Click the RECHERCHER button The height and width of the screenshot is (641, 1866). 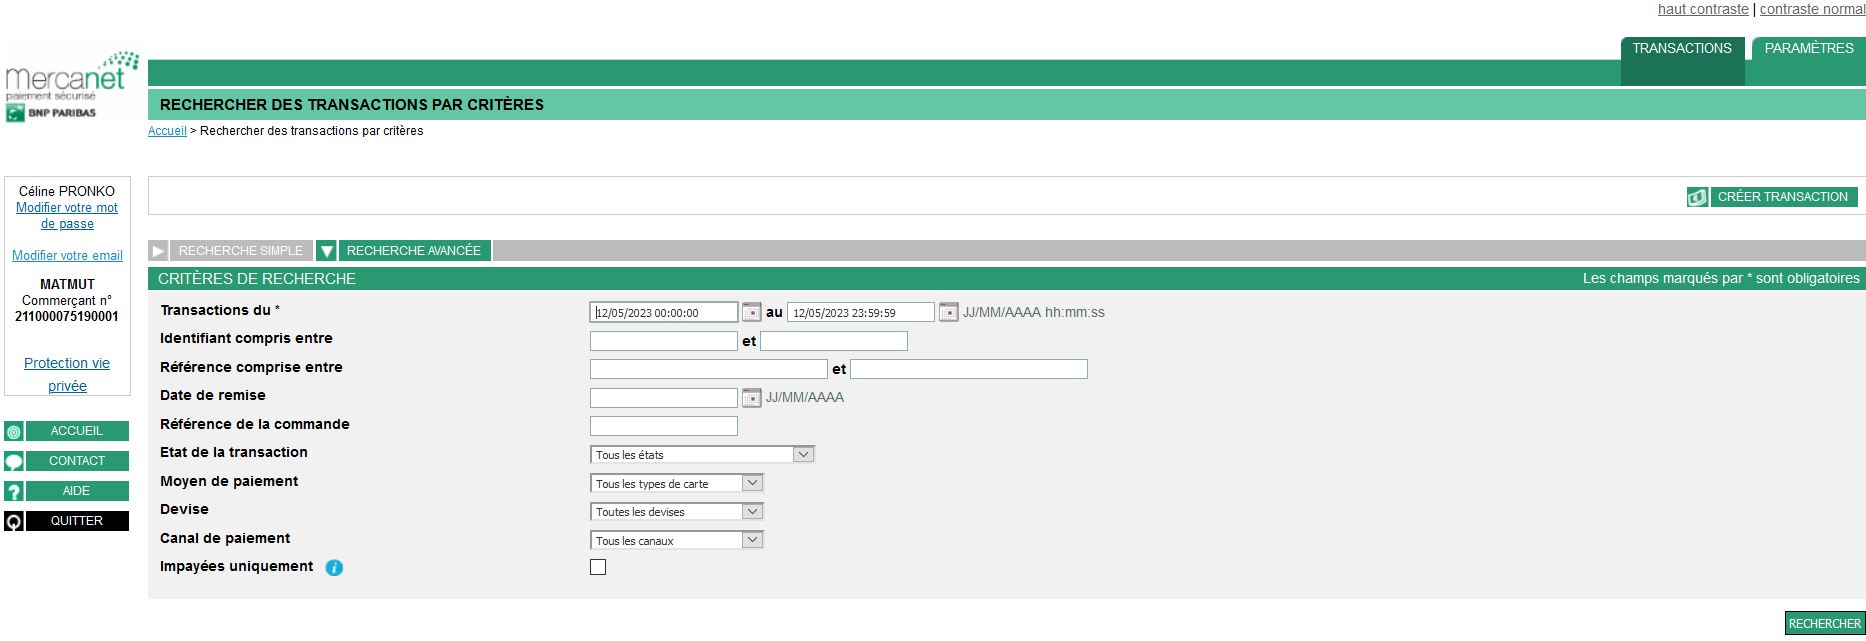(x=1825, y=624)
